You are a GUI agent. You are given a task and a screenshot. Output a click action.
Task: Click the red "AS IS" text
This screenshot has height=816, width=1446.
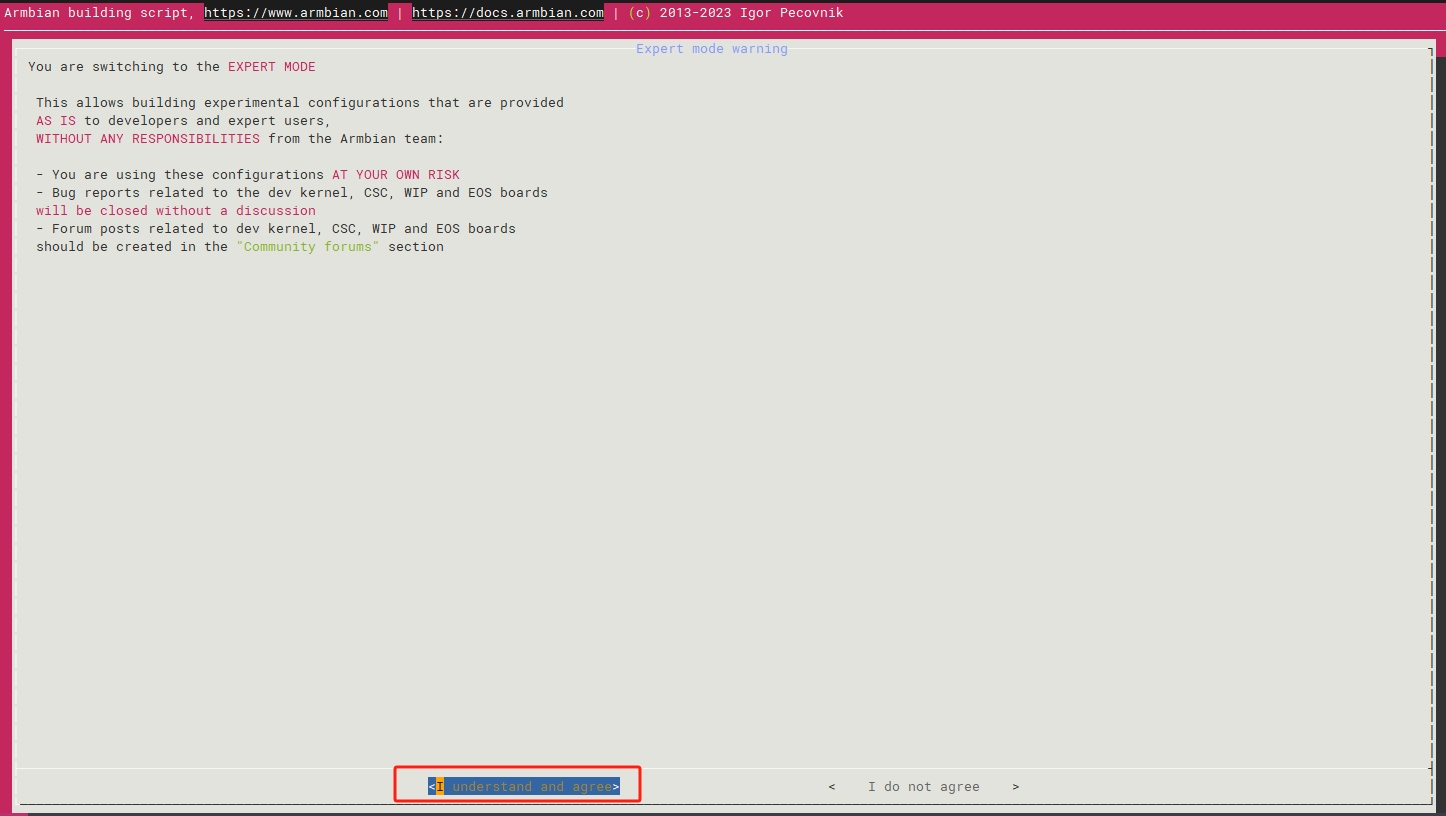click(x=56, y=121)
